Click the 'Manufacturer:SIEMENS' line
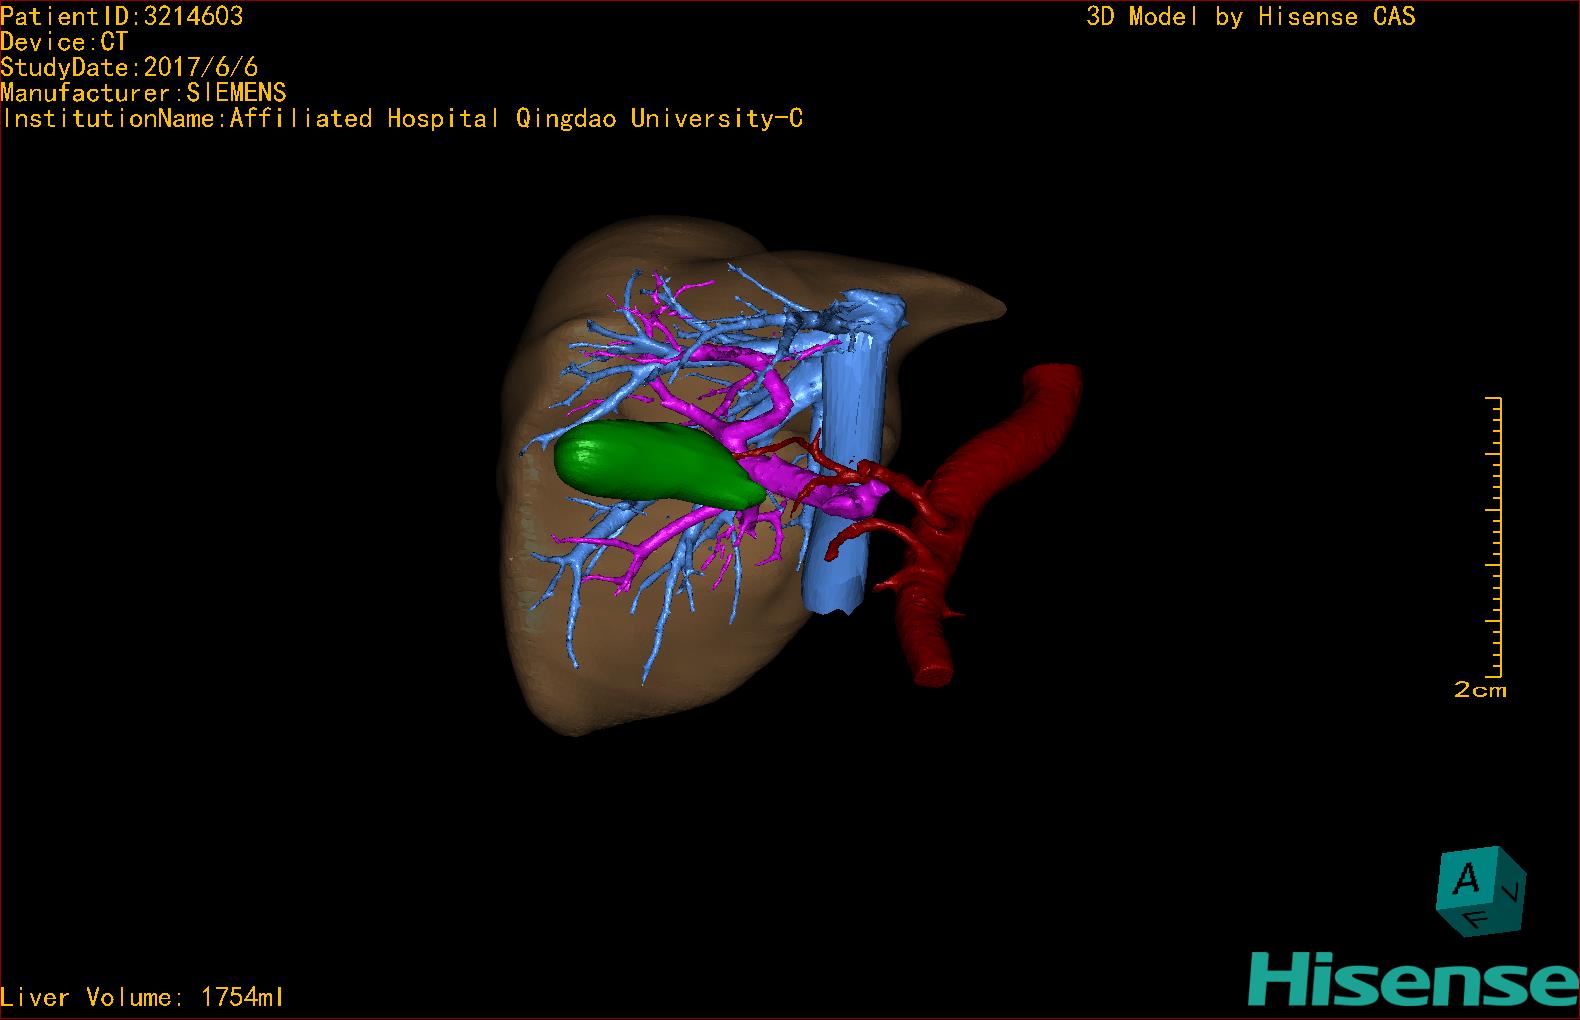1580x1020 pixels. 144,93
